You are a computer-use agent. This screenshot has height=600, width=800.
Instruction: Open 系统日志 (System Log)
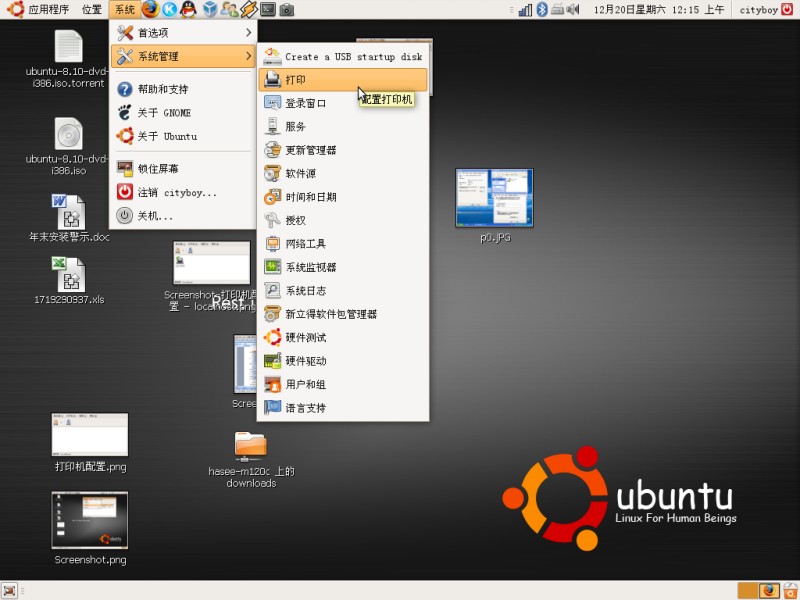pos(343,291)
